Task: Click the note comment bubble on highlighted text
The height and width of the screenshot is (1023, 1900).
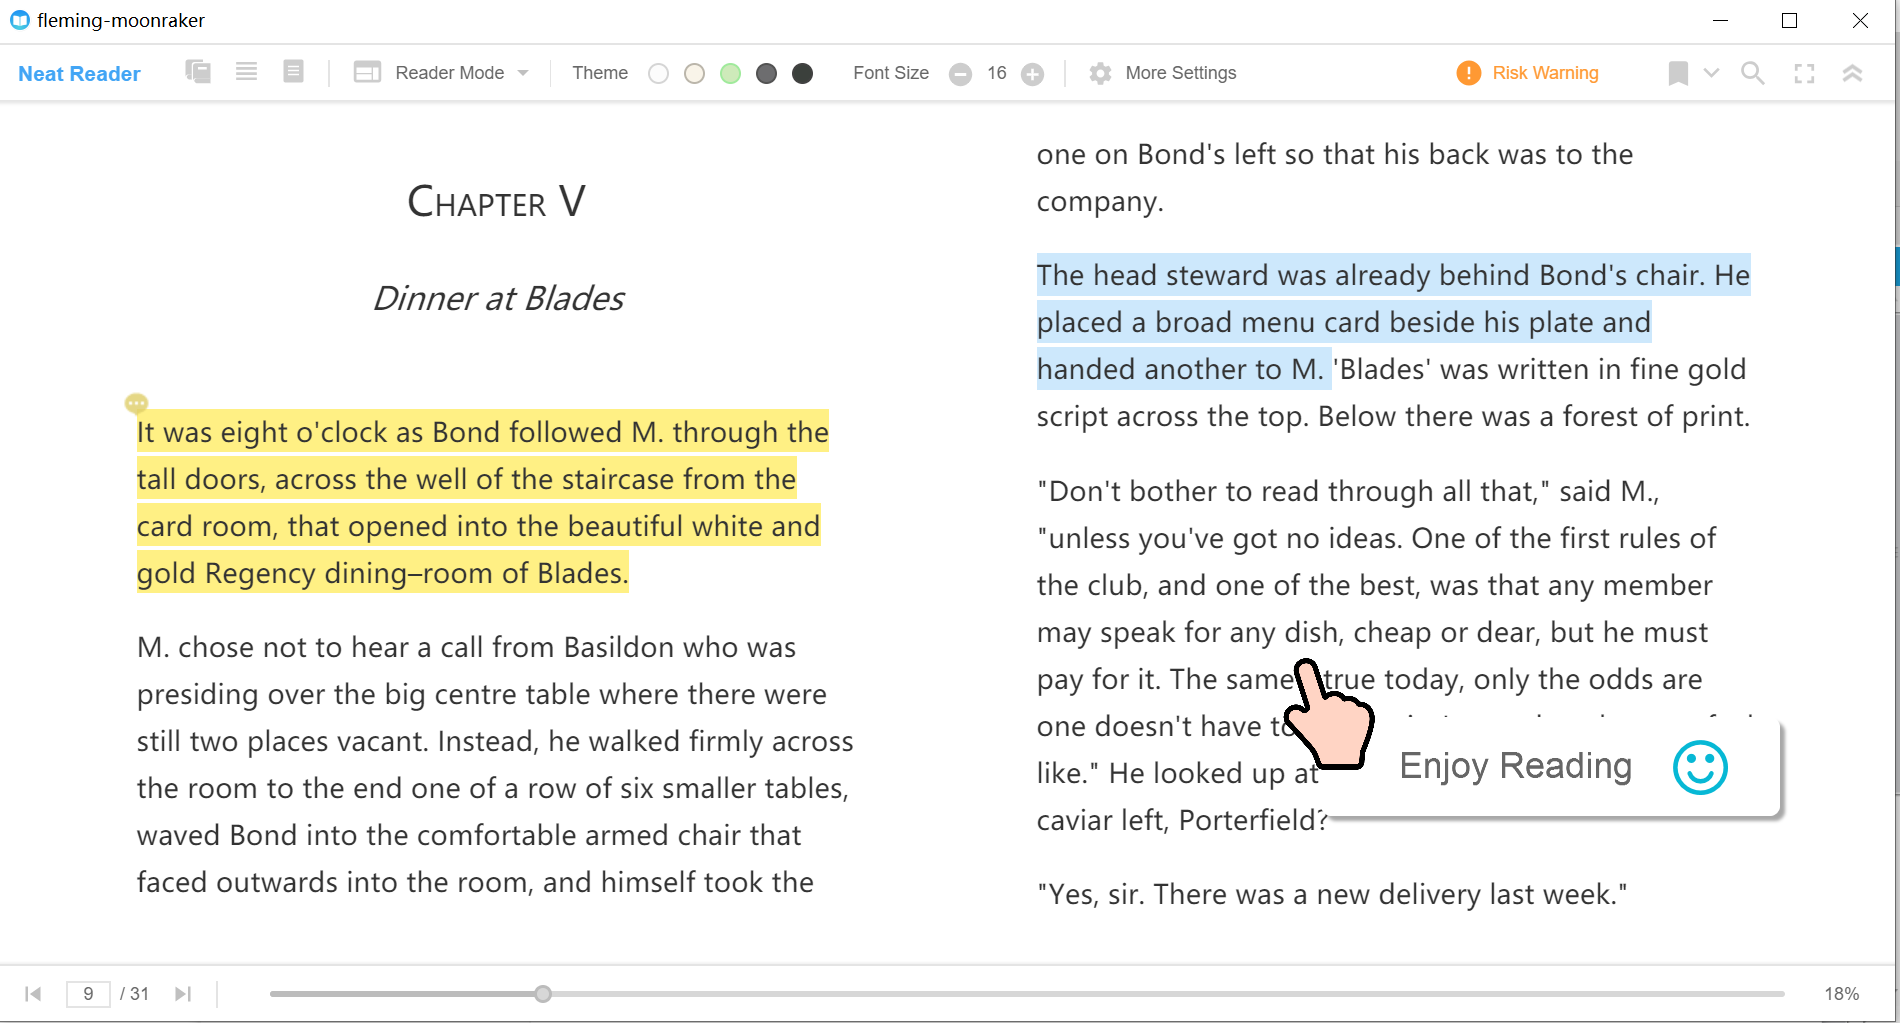Action: (x=136, y=403)
